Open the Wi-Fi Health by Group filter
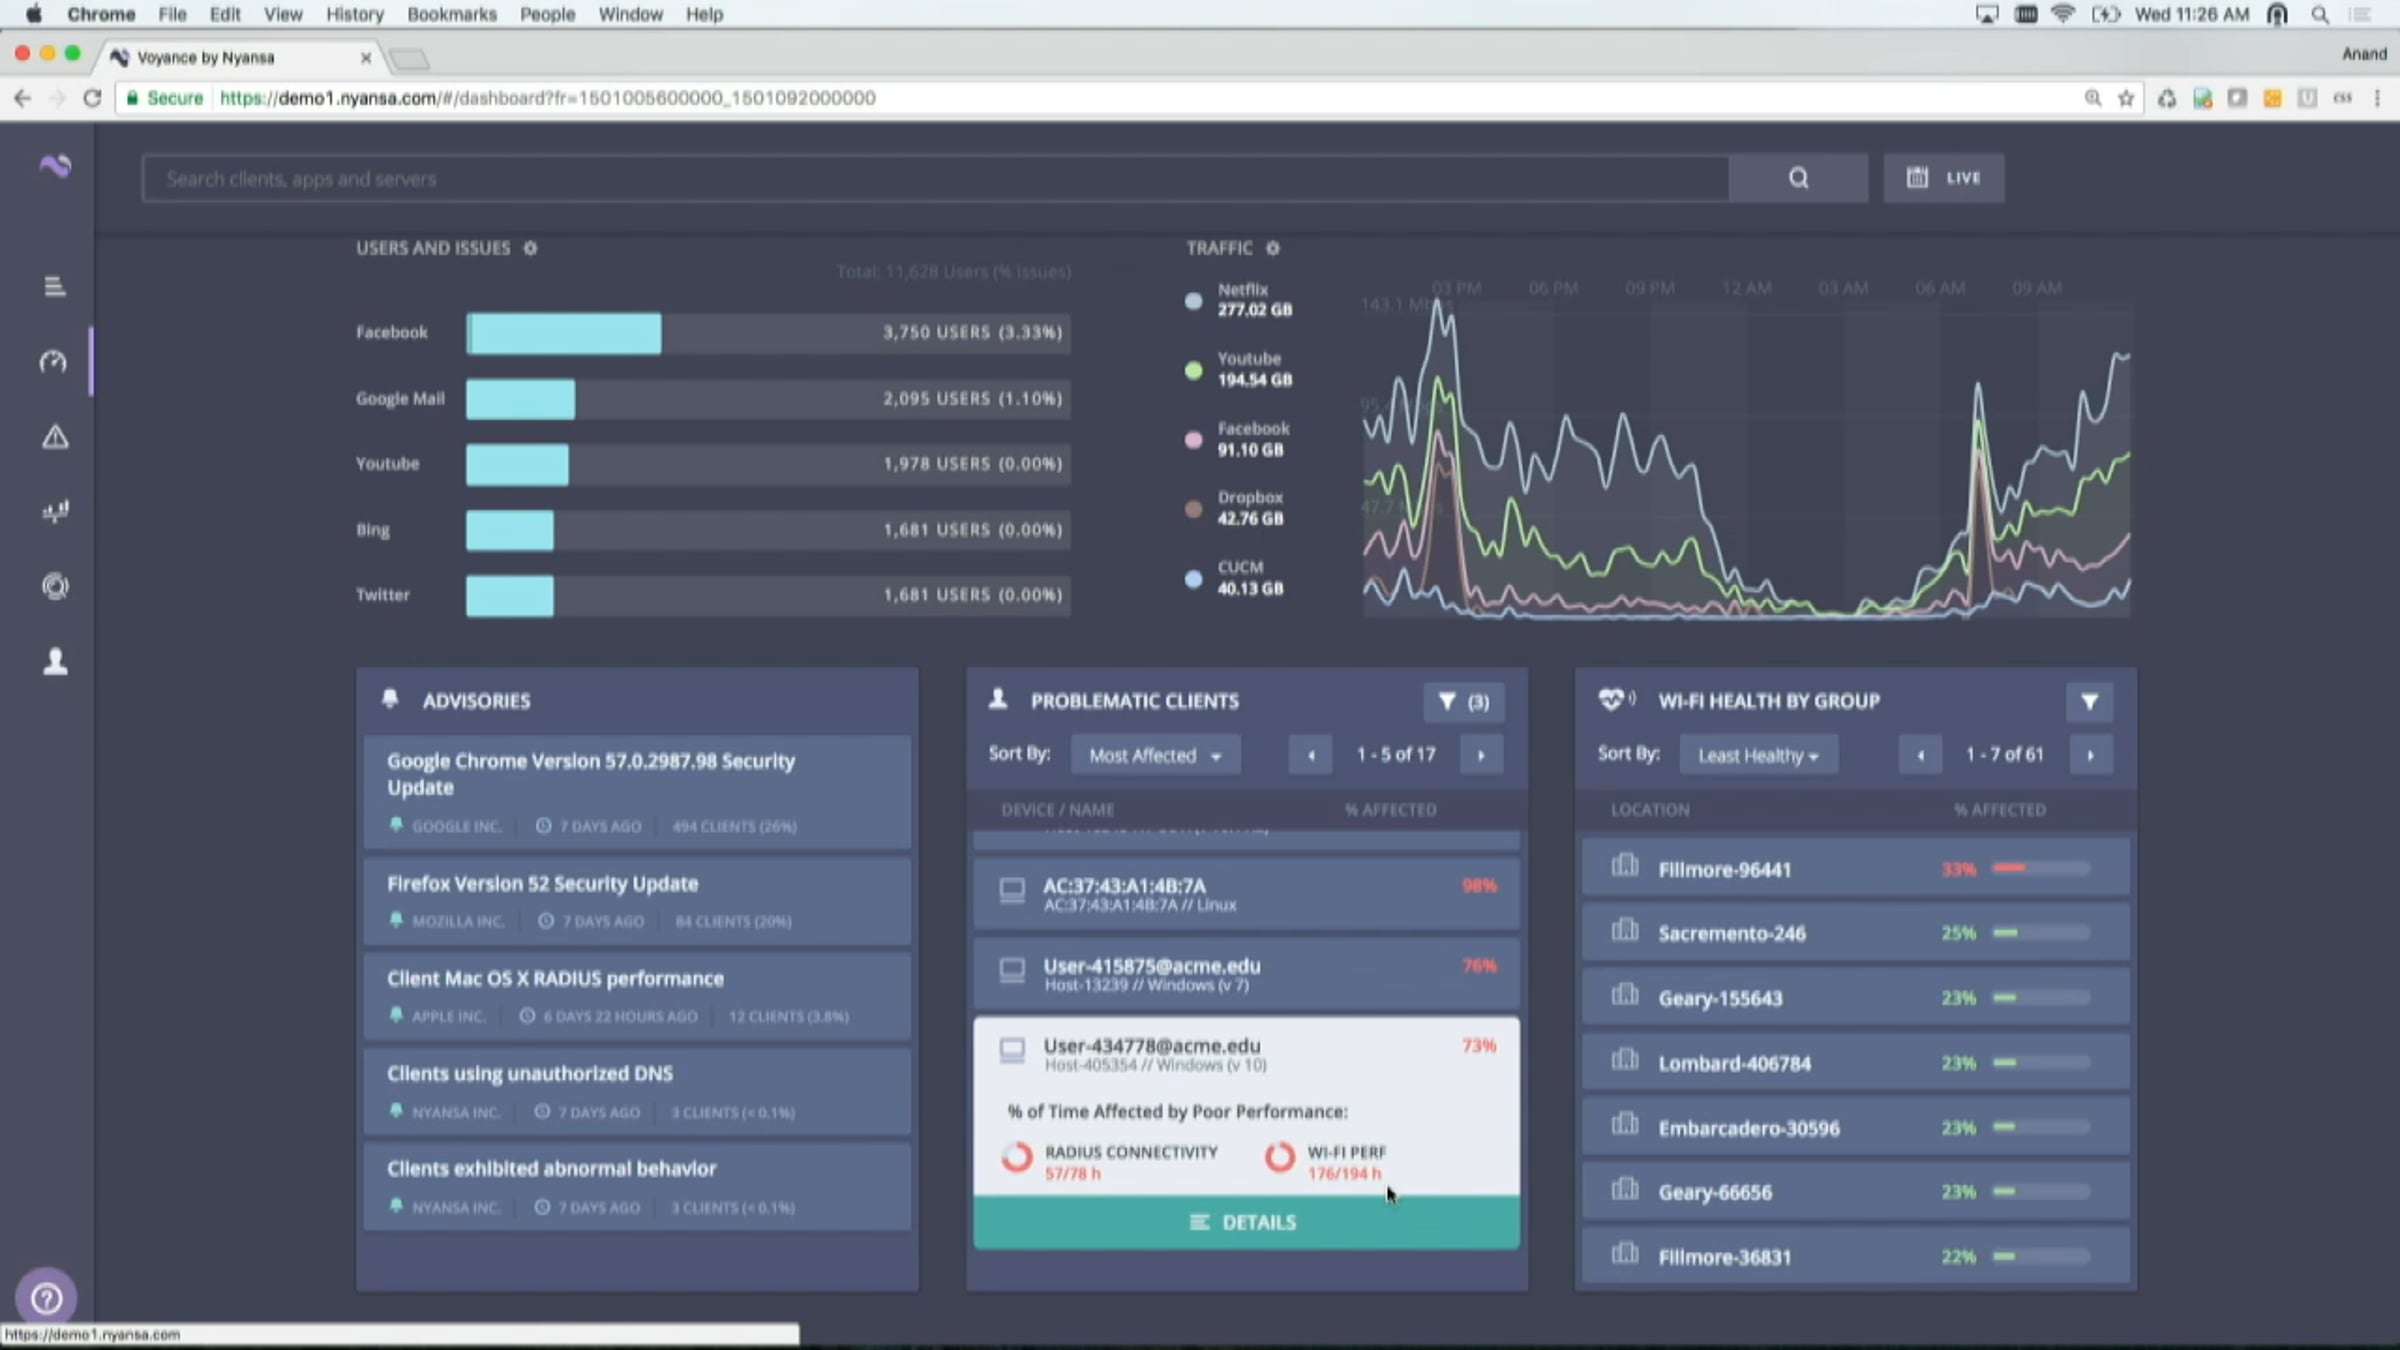Screen dimensions: 2400x1350 (x=2089, y=702)
